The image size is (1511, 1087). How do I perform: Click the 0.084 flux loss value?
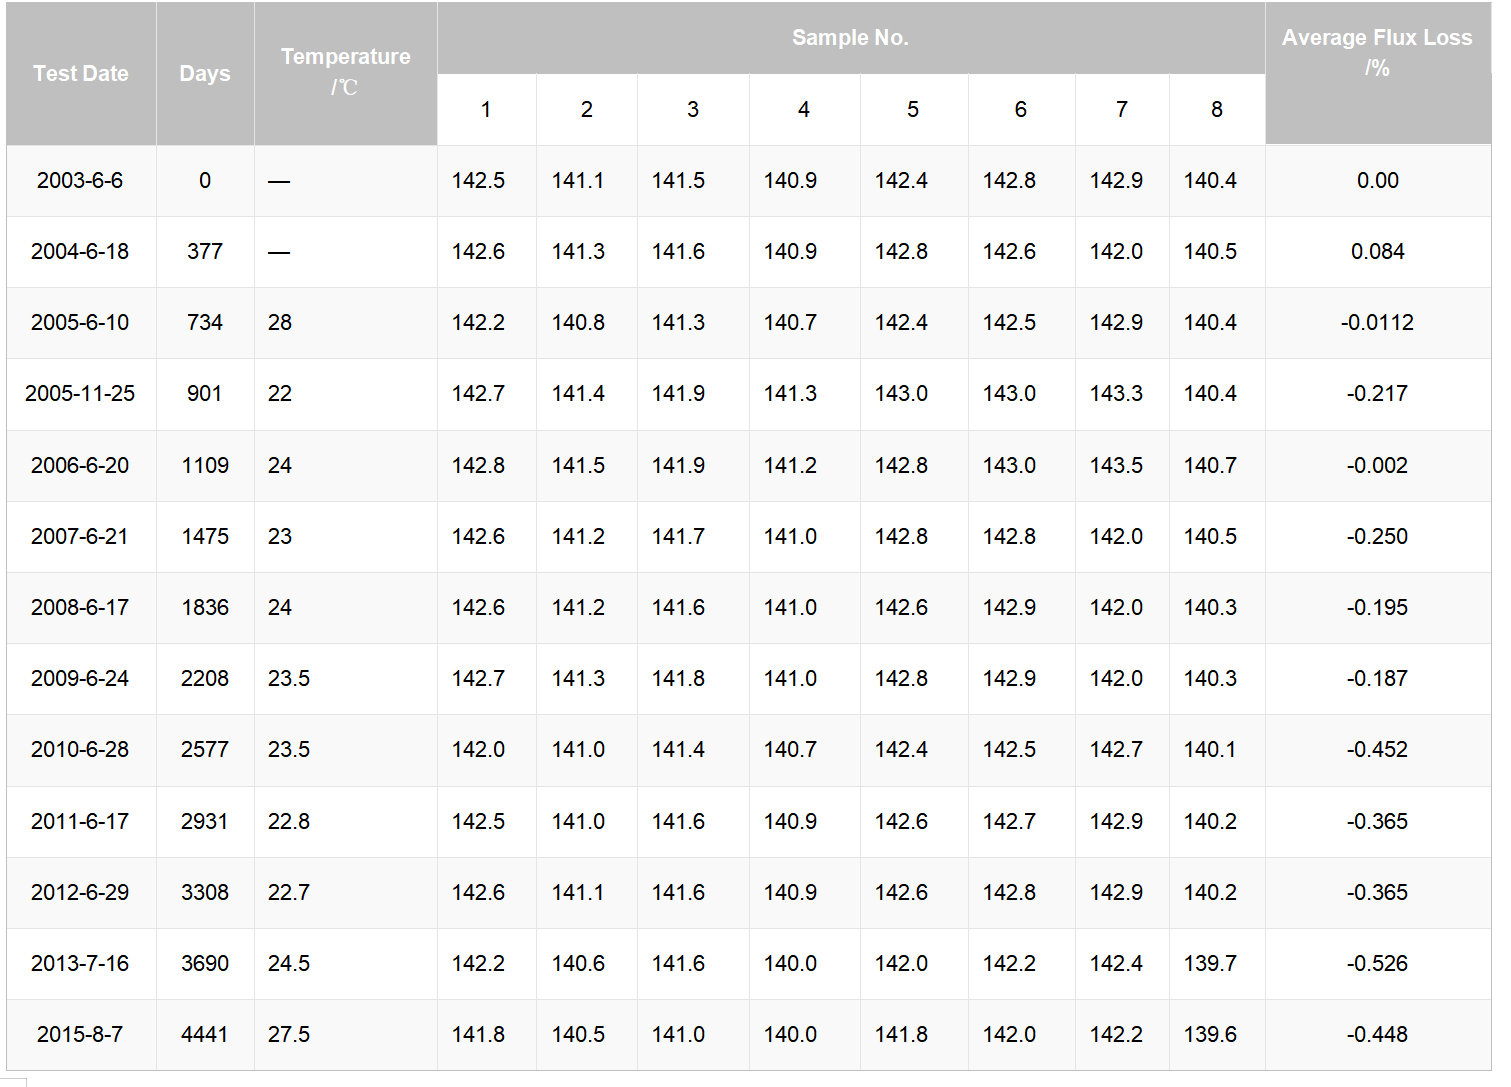1378,252
